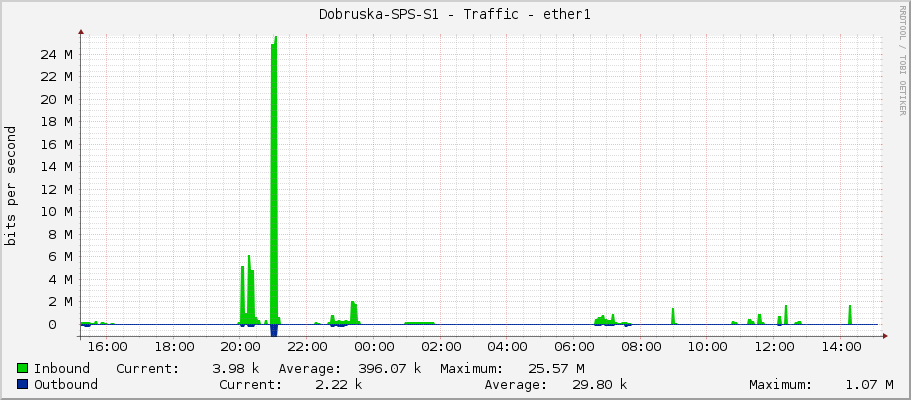Click the Inbound legend label
The height and width of the screenshot is (400, 911).
(x=62, y=369)
